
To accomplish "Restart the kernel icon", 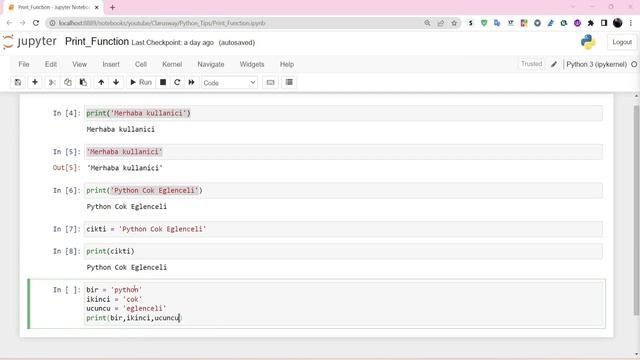I will click(177, 82).
